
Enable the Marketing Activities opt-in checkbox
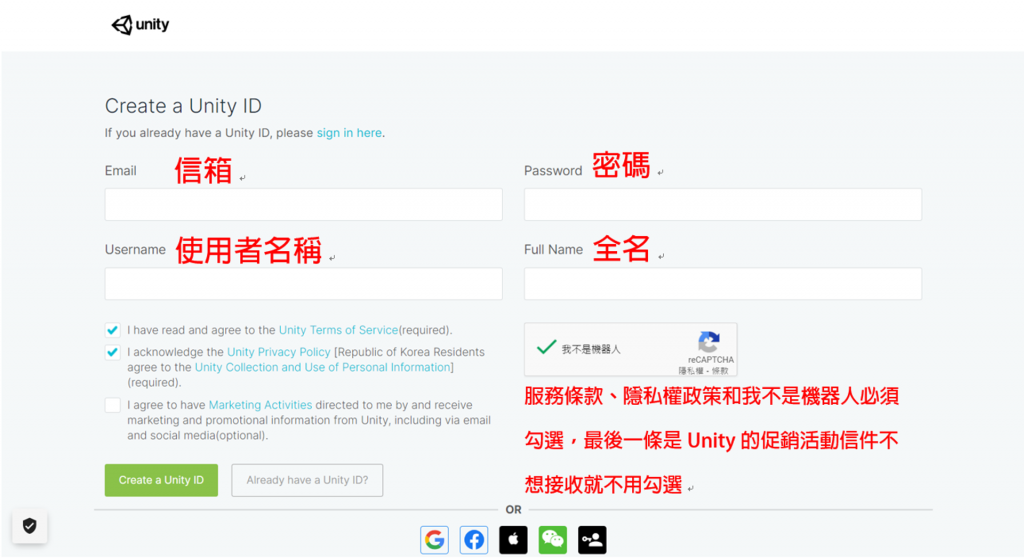click(112, 405)
